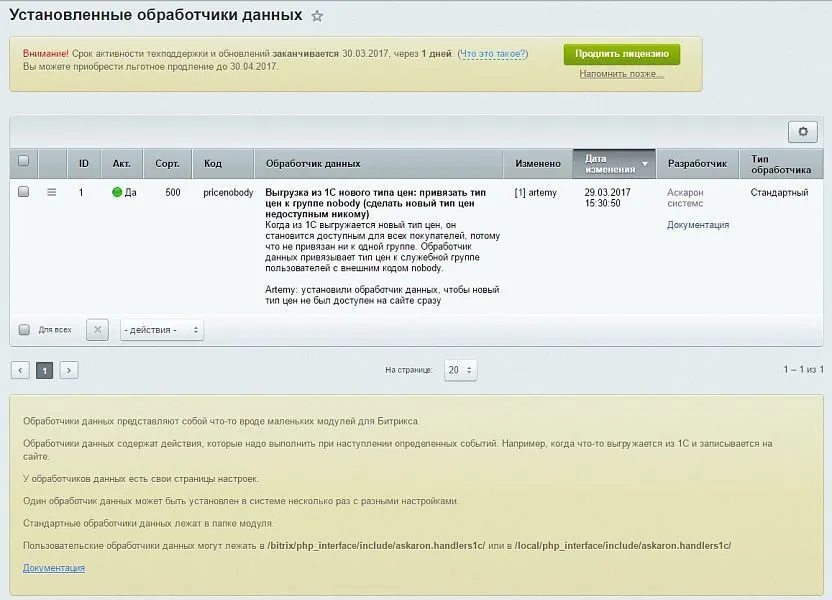The height and width of the screenshot is (600, 832).
Task: Enable the 'Для всех' checkbox
Action: pos(24,329)
